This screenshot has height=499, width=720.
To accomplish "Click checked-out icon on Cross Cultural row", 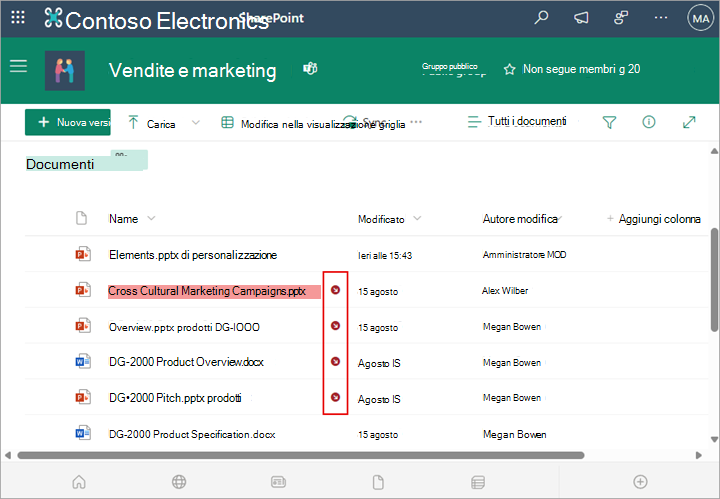I will 335,290.
